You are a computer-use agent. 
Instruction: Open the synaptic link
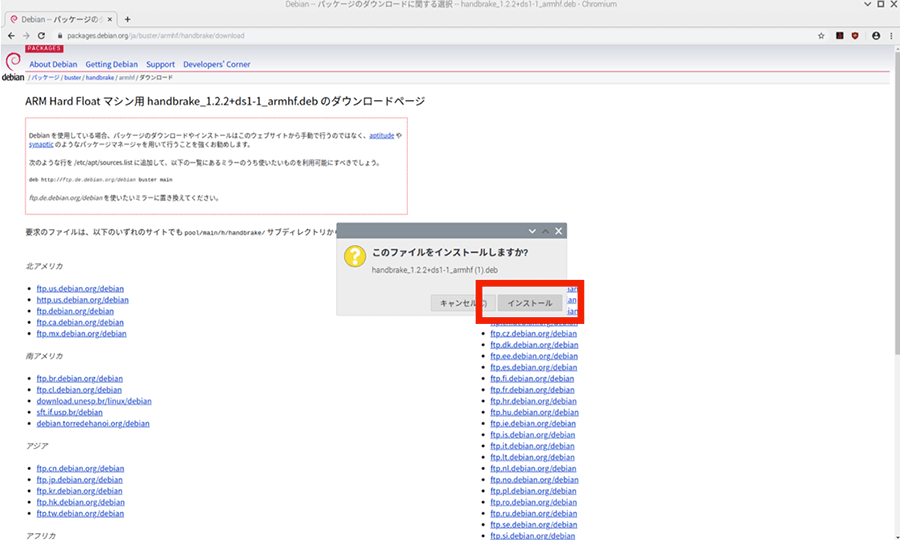coord(41,145)
